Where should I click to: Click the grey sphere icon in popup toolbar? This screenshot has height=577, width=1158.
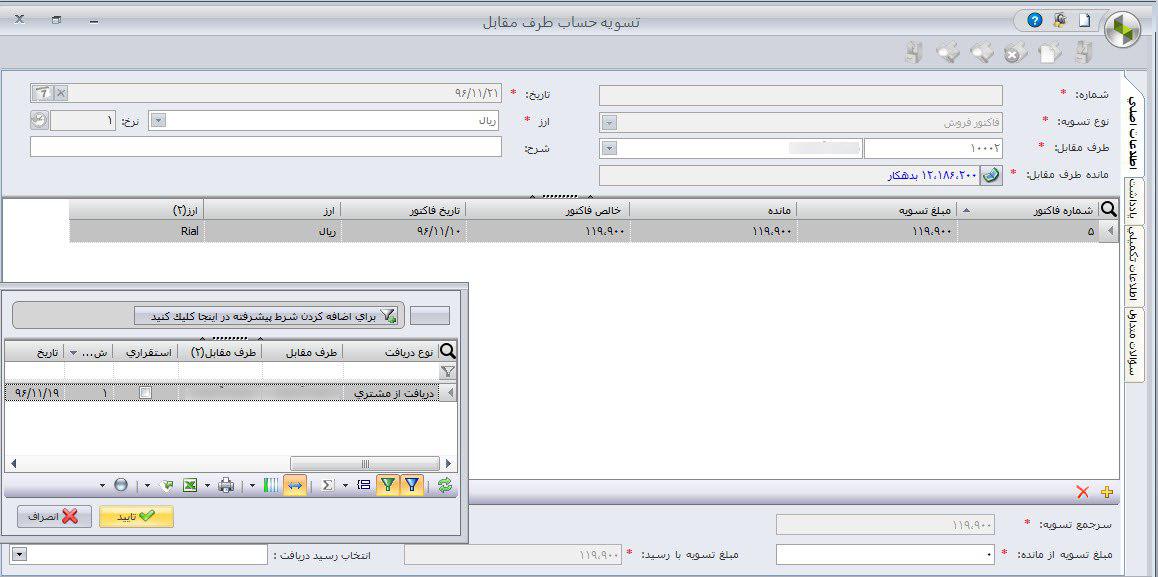(121, 485)
